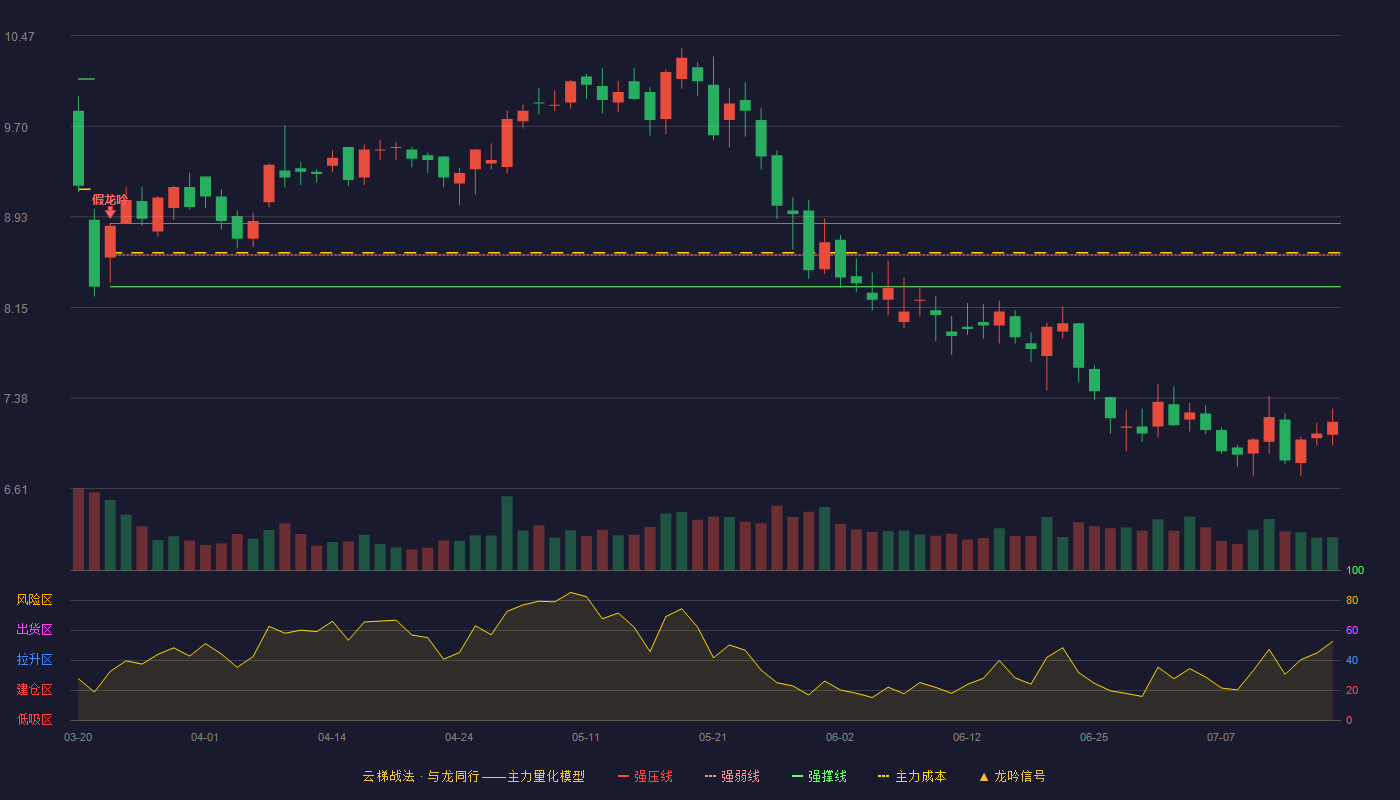Select the 风险区 zone label
The image size is (1400, 800).
pos(34,600)
